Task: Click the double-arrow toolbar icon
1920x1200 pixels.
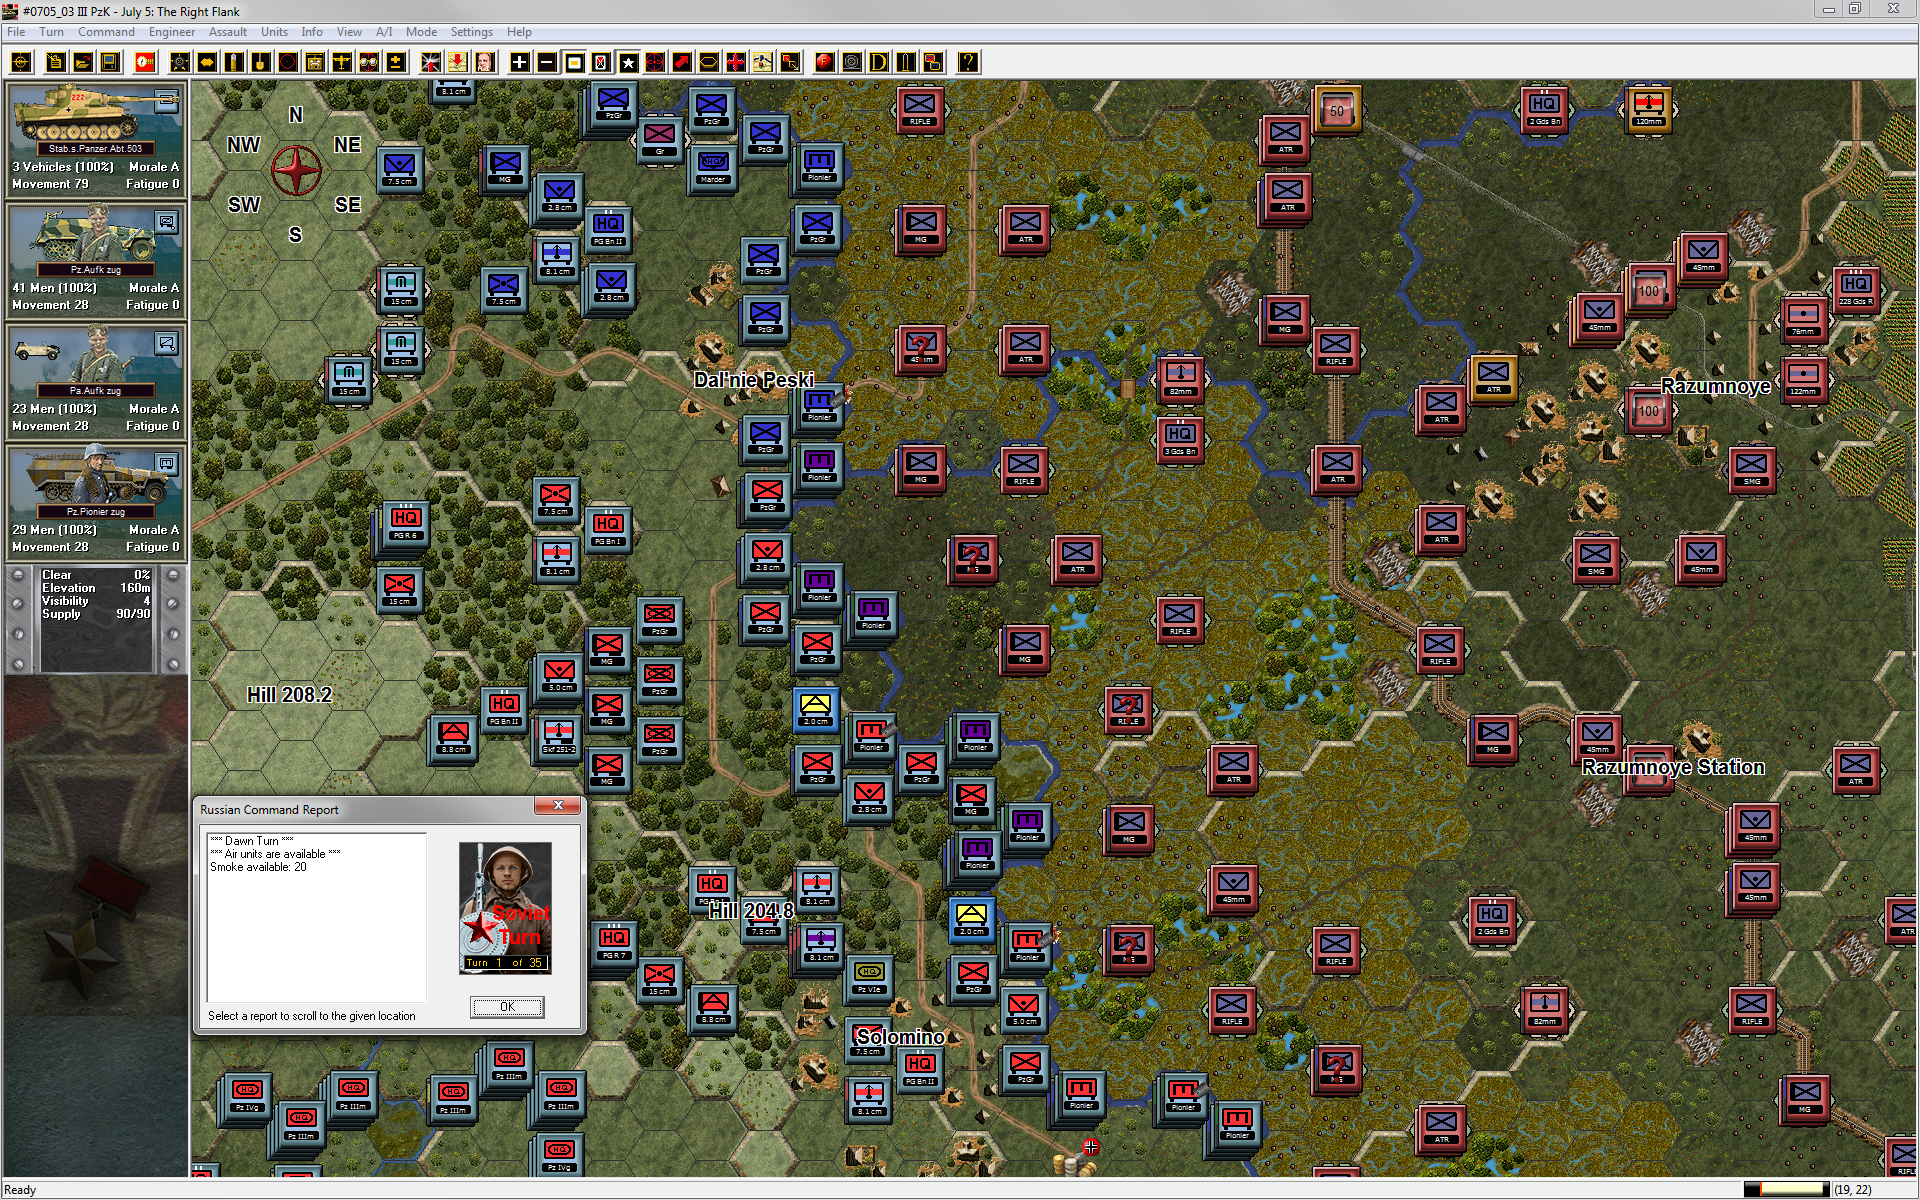Action: pos(207,62)
